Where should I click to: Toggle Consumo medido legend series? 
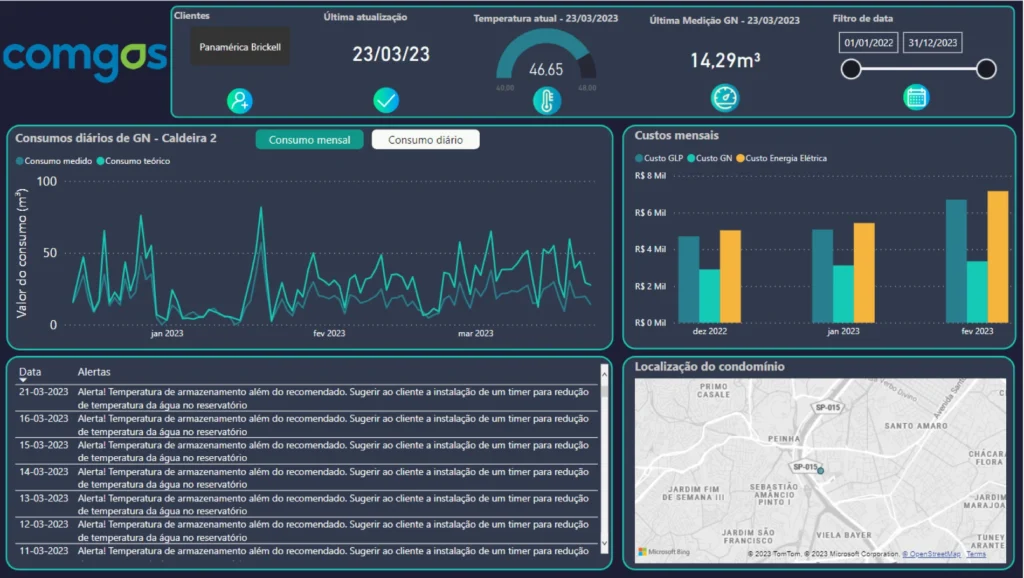55,161
